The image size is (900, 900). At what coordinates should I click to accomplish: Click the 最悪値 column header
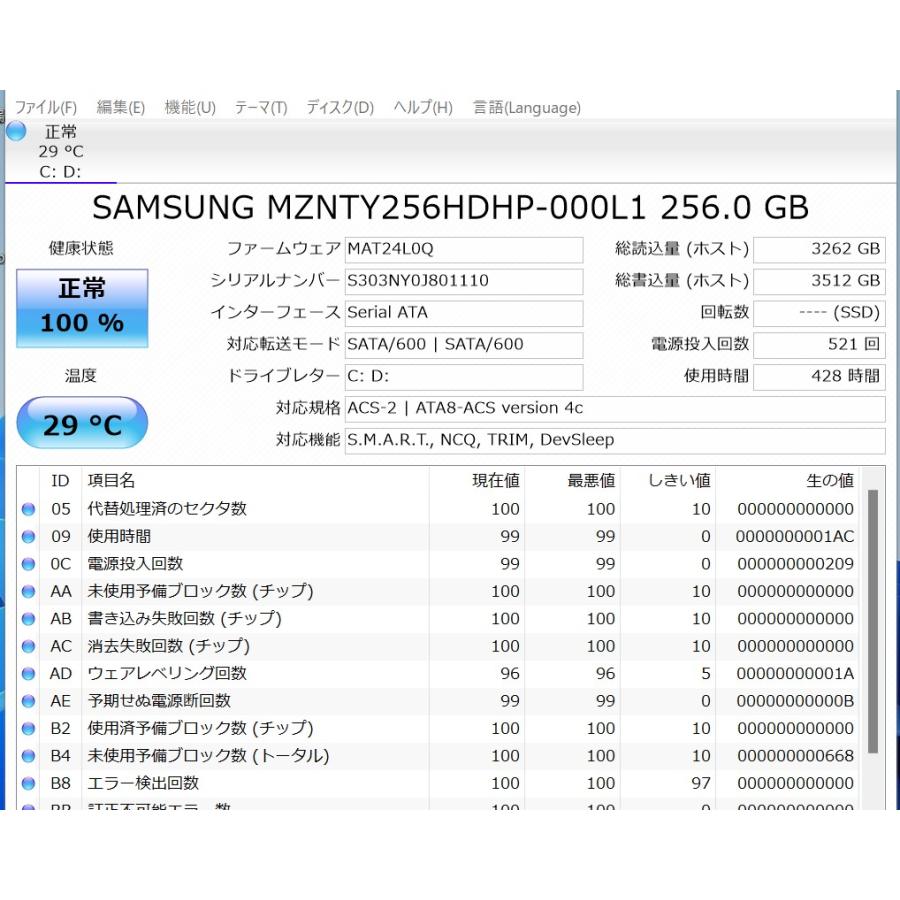(x=572, y=480)
